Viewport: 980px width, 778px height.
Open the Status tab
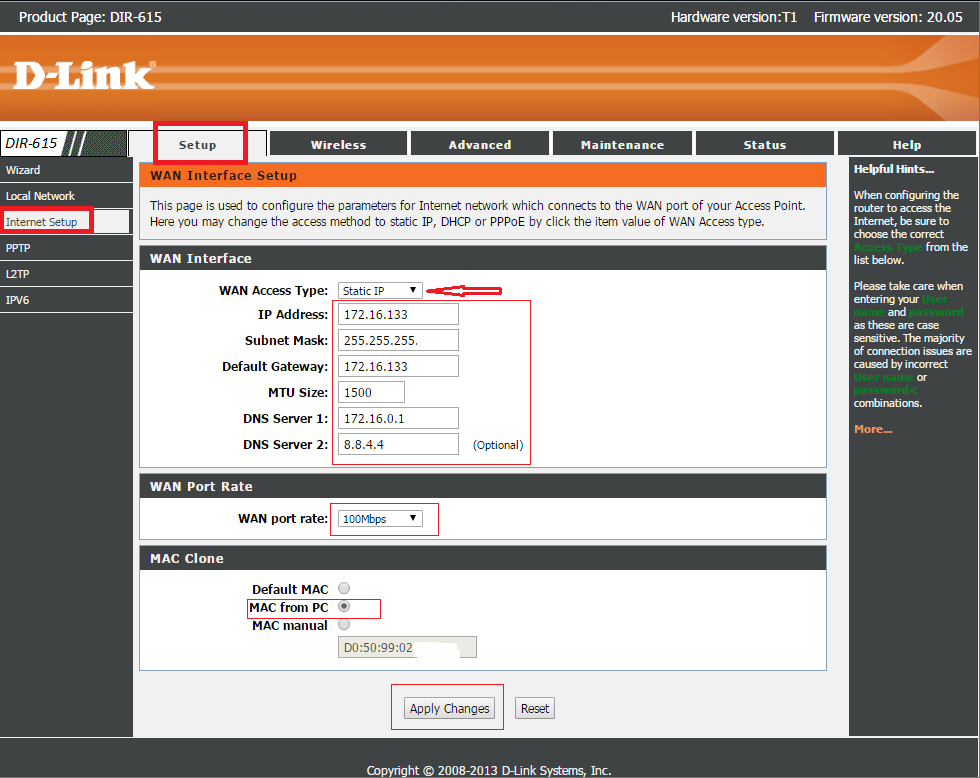pos(764,144)
